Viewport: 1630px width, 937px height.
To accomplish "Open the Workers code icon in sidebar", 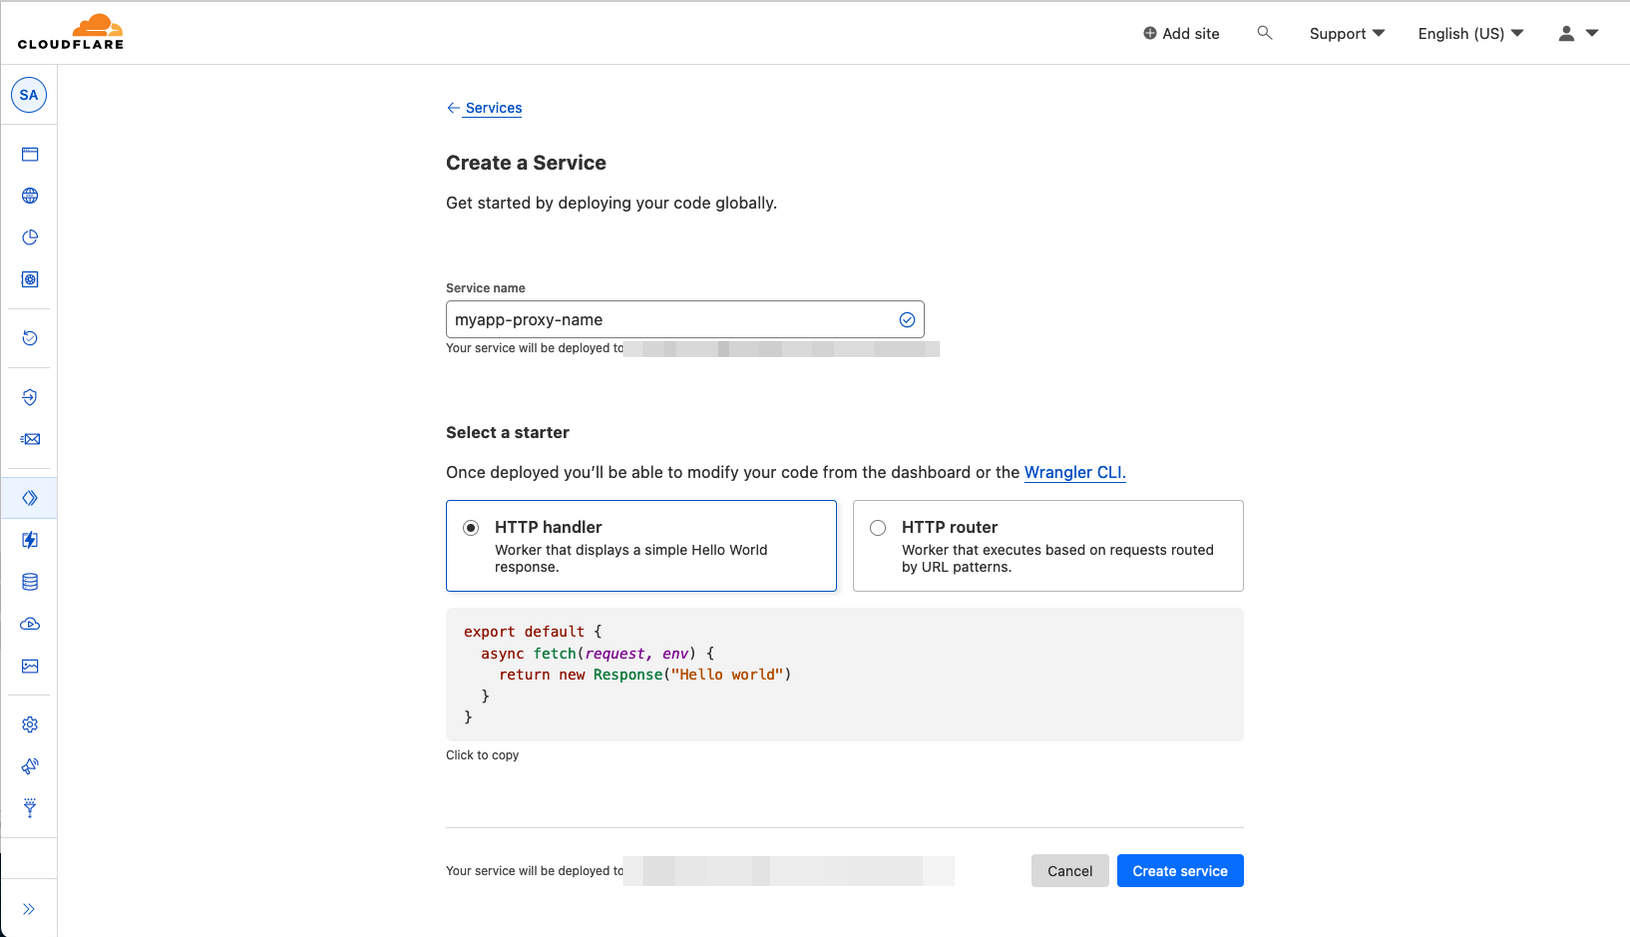I will point(29,497).
